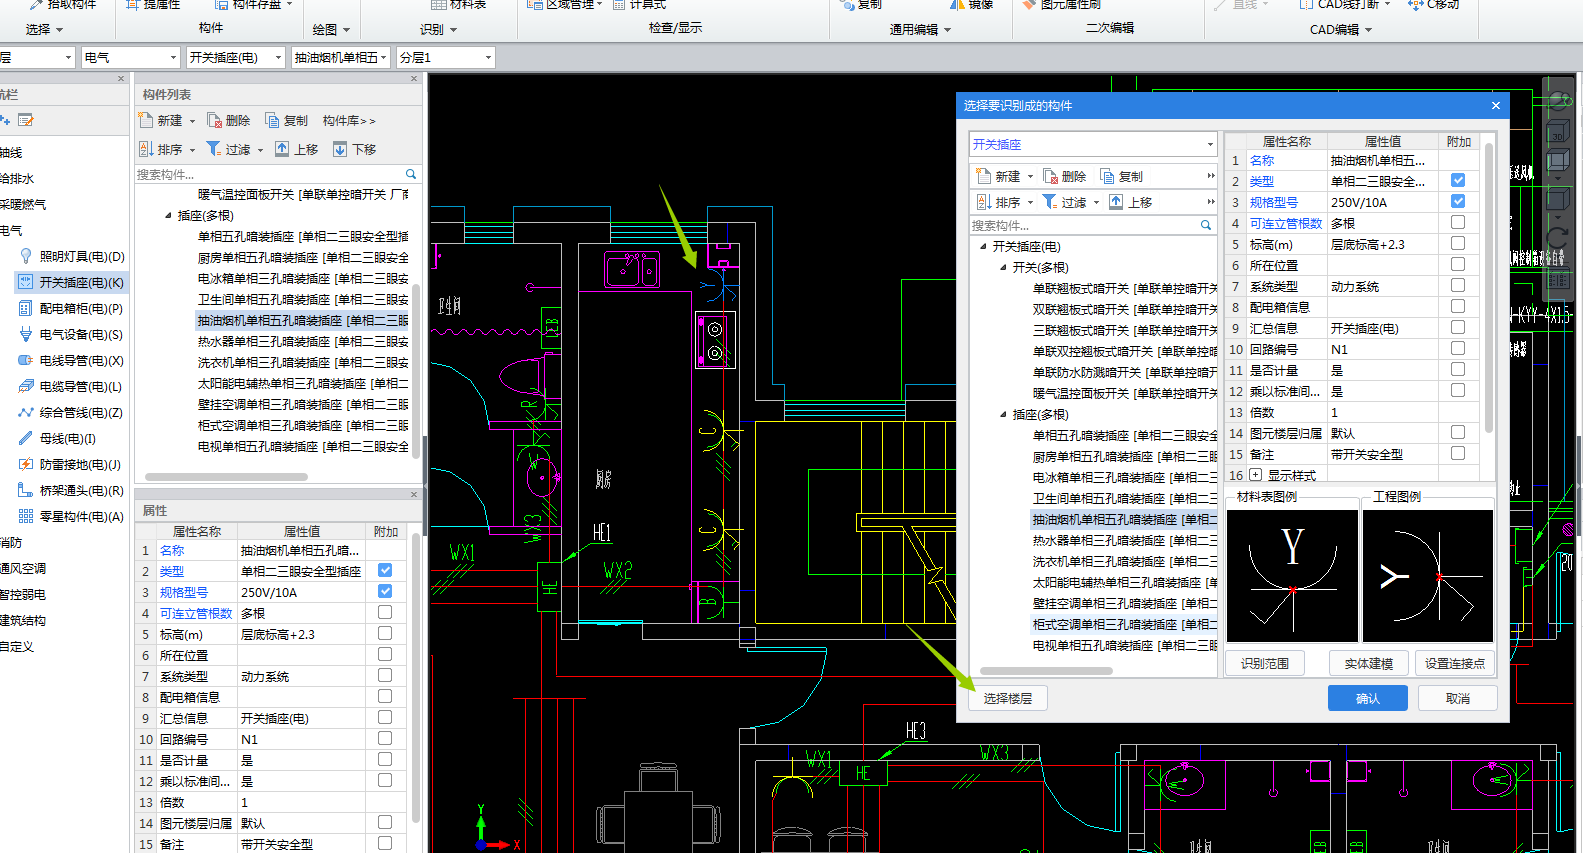Open the 电气 discipline dropdown
Viewport: 1583px width, 853px height.
(x=130, y=58)
